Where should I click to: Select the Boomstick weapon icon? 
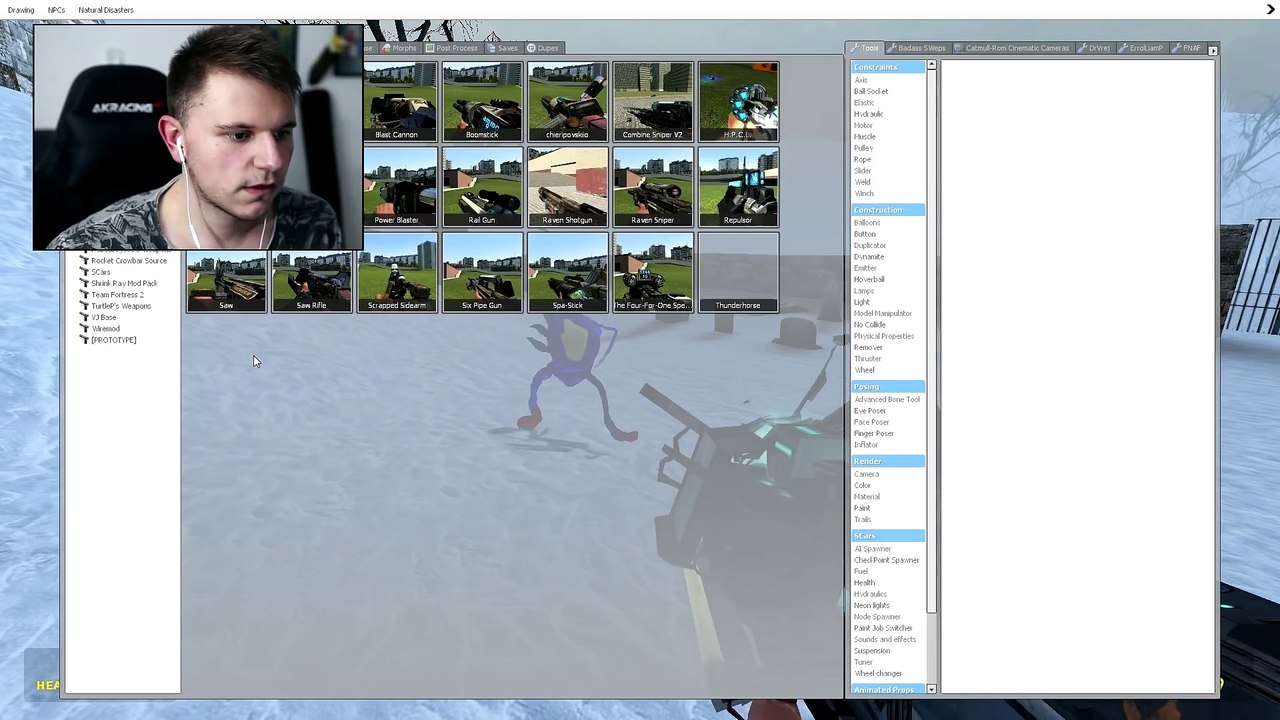click(482, 101)
